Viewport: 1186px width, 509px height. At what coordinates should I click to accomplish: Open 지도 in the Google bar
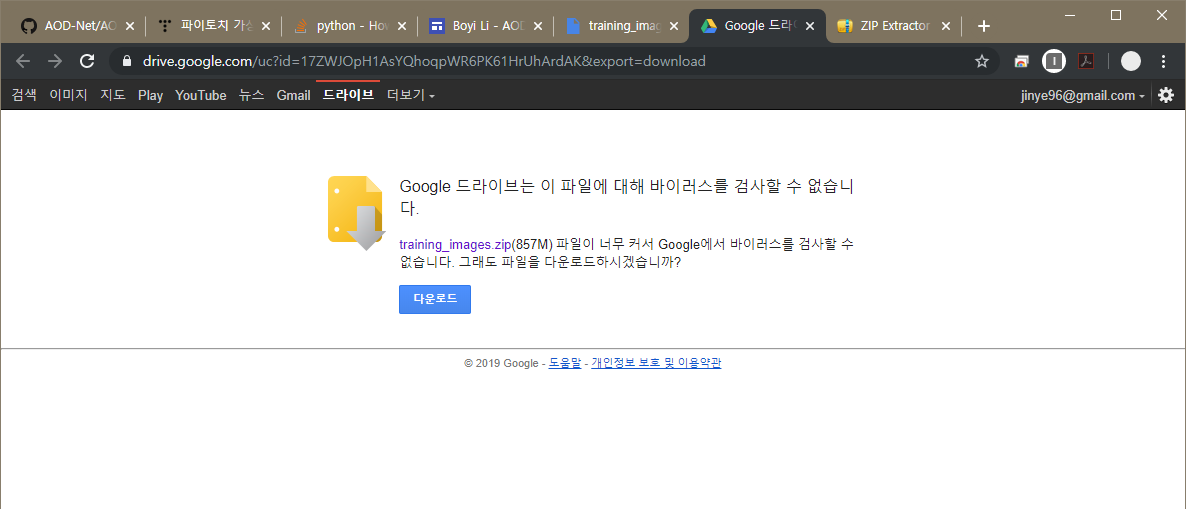pyautogui.click(x=113, y=95)
